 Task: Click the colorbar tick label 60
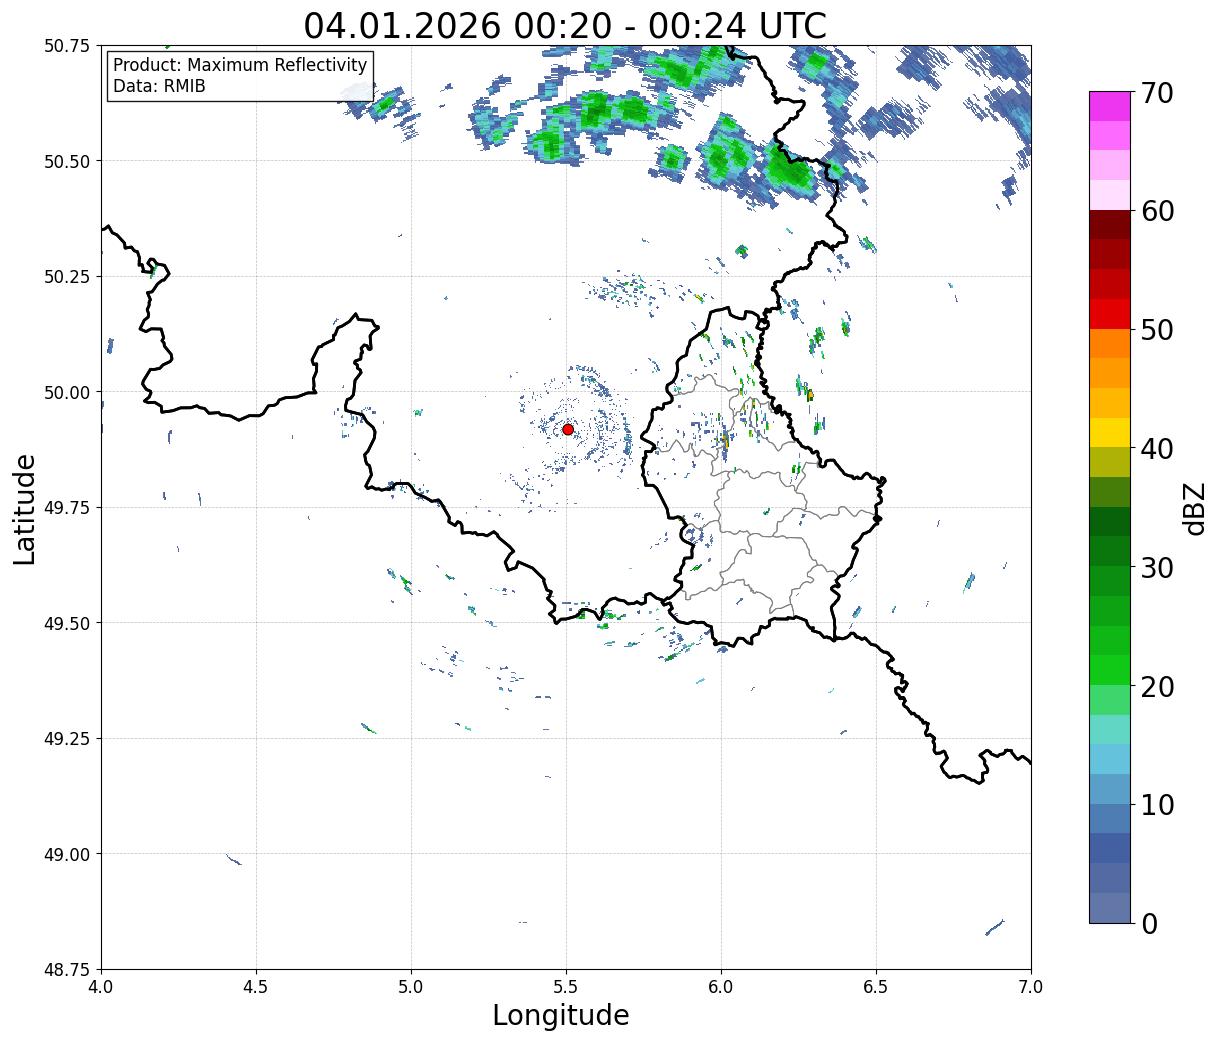pyautogui.click(x=1157, y=211)
